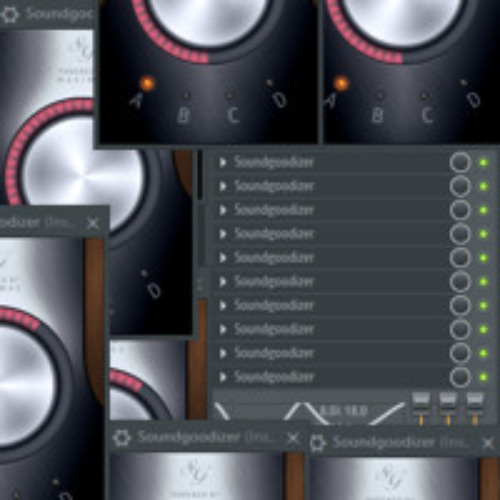This screenshot has width=500, height=500.
Task: Open the slot 2 Soundgoodizer arrow menu
Action: [x=223, y=186]
